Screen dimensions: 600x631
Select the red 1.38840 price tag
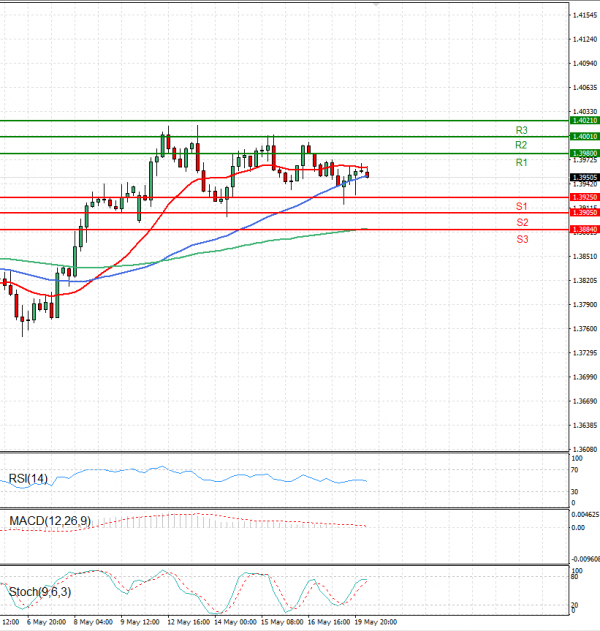[x=585, y=230]
